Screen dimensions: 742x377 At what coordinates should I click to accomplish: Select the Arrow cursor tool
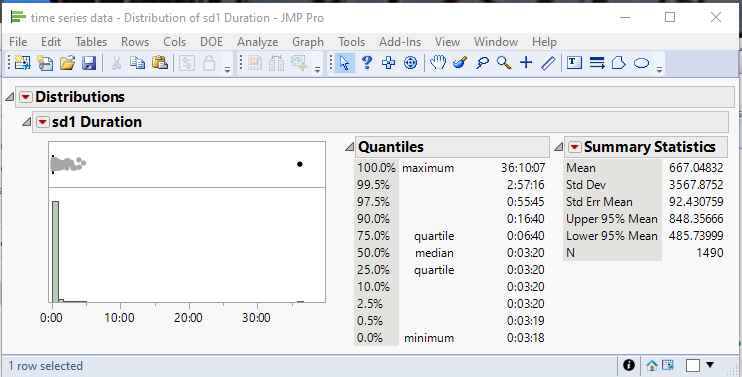click(344, 63)
